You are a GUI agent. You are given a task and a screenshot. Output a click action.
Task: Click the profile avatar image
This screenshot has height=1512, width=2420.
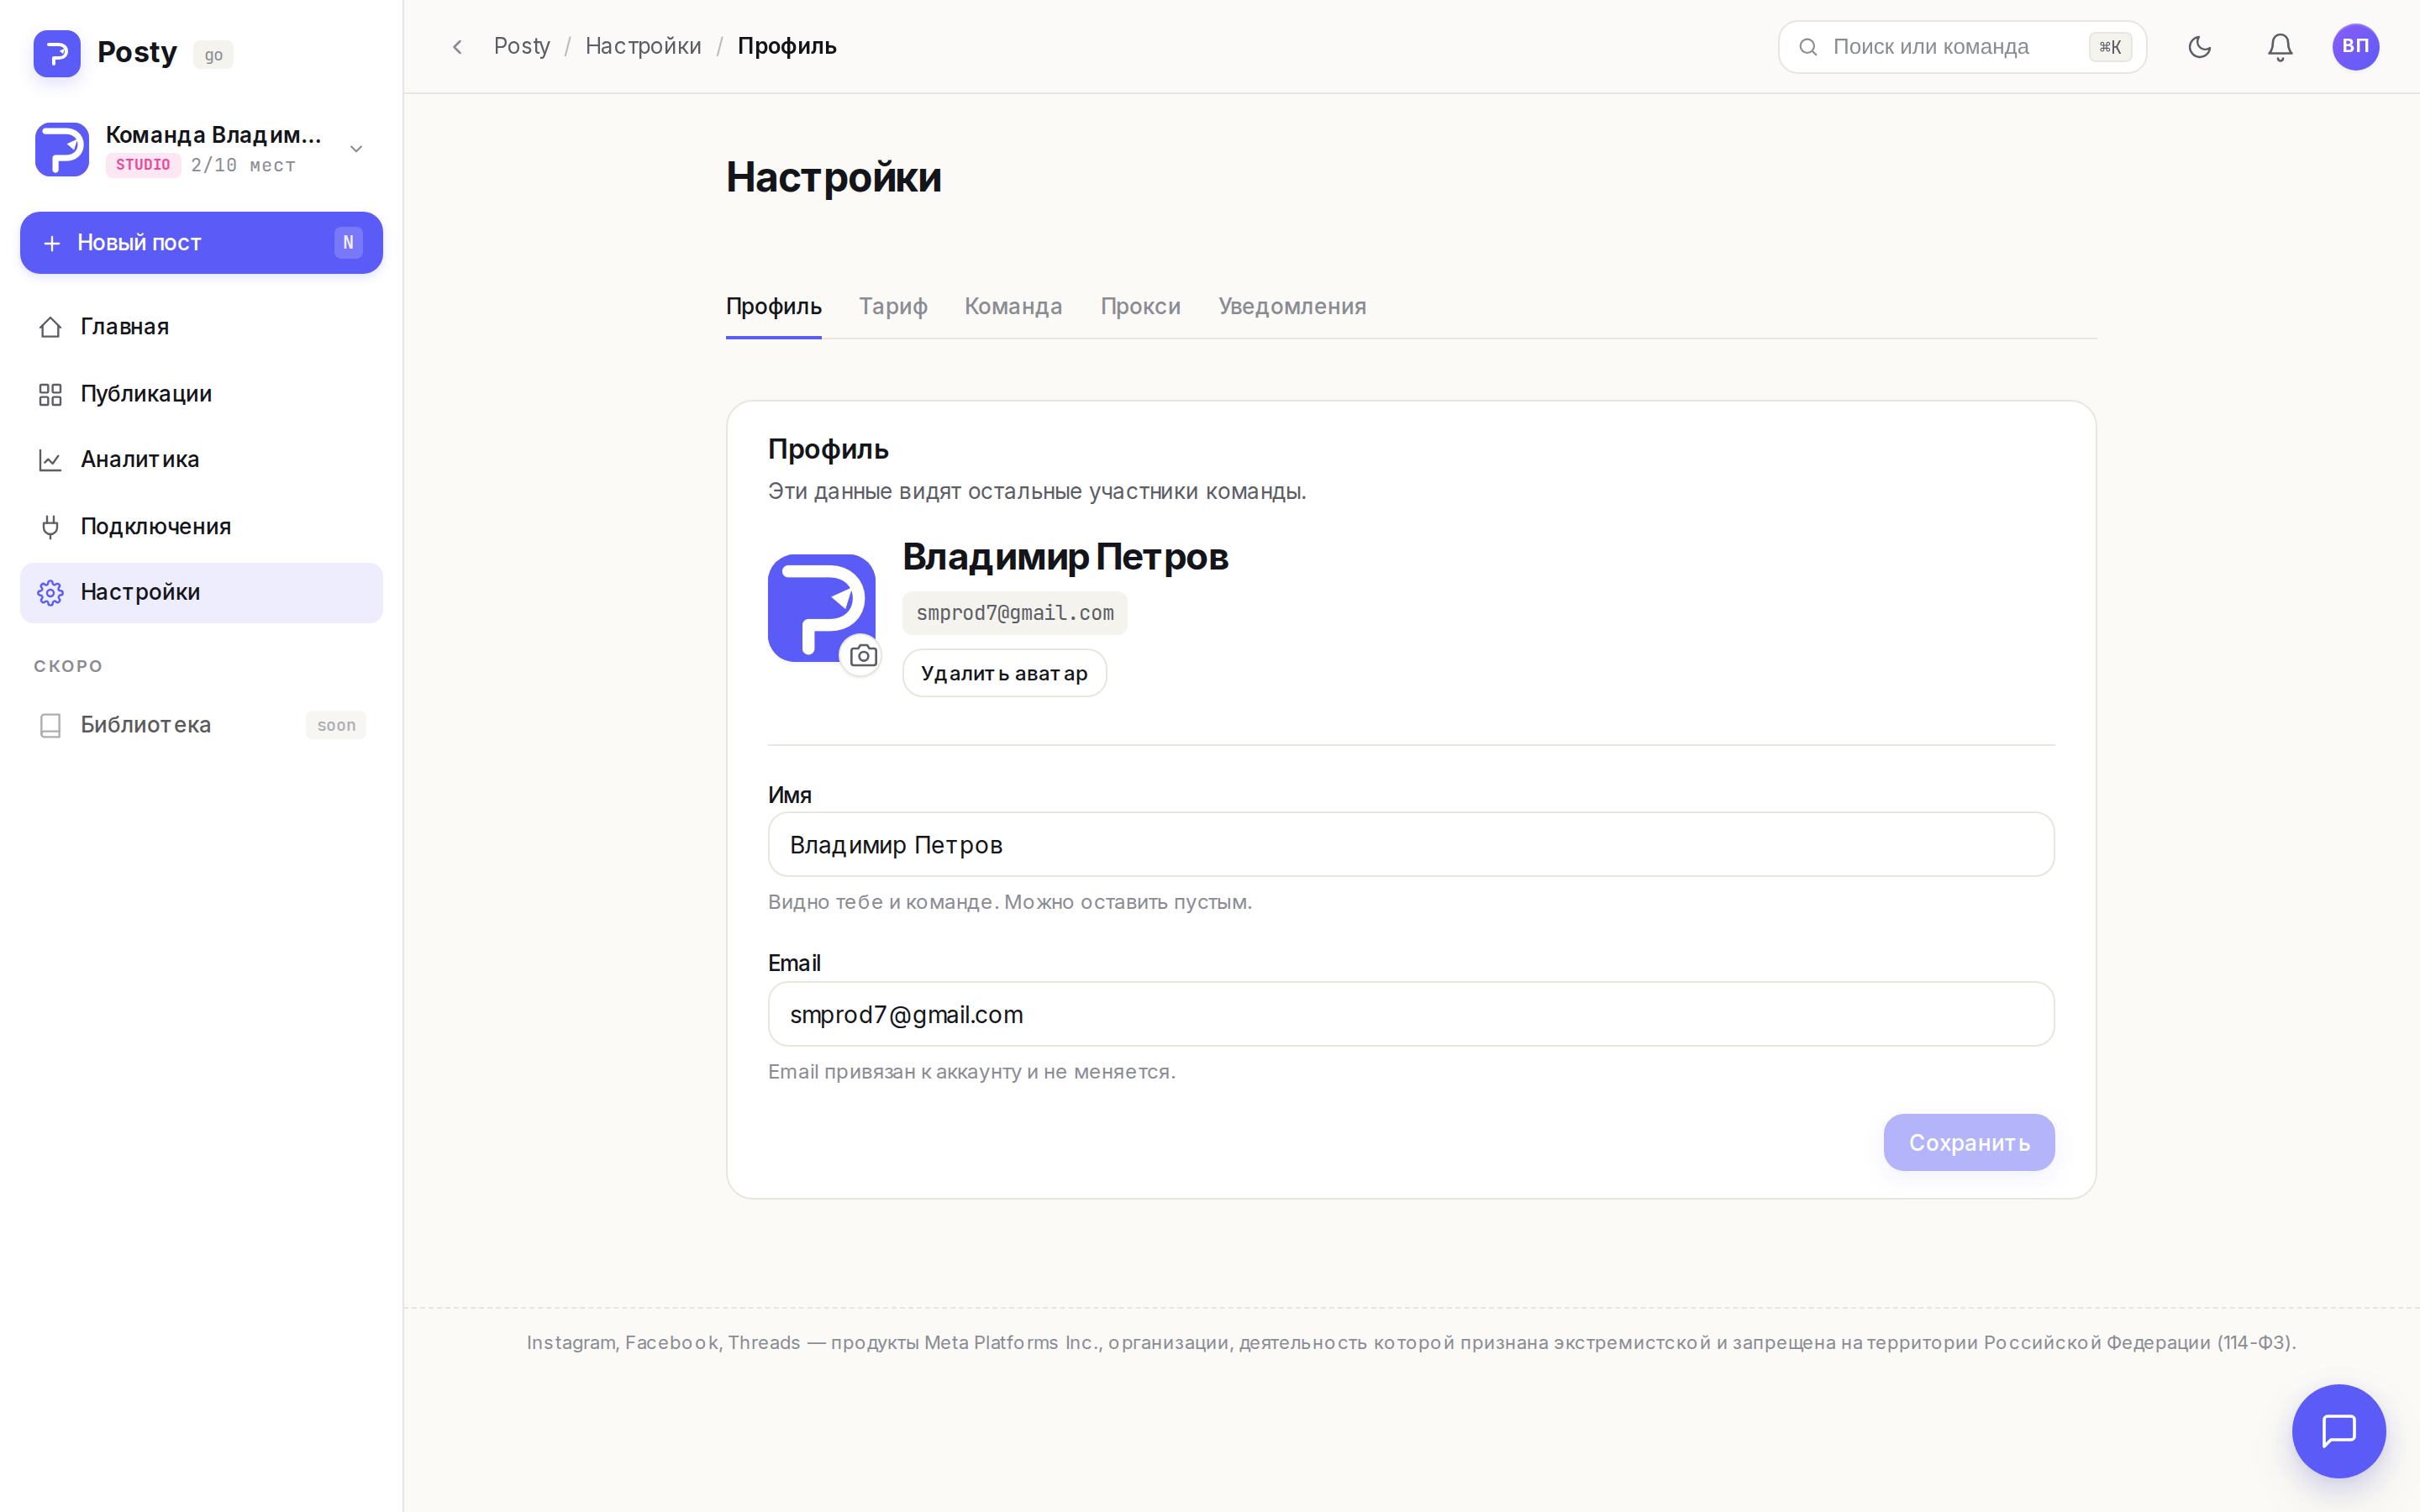click(x=821, y=608)
